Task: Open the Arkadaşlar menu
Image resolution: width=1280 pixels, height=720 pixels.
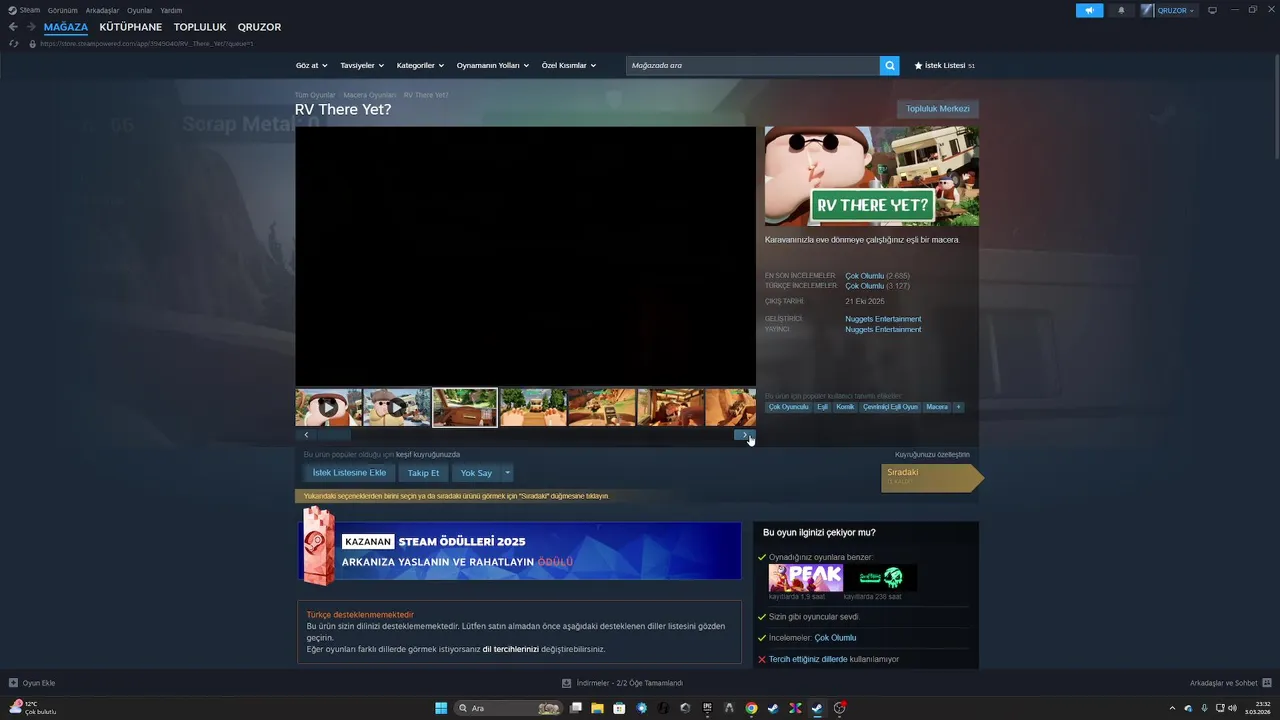Action: click(102, 10)
